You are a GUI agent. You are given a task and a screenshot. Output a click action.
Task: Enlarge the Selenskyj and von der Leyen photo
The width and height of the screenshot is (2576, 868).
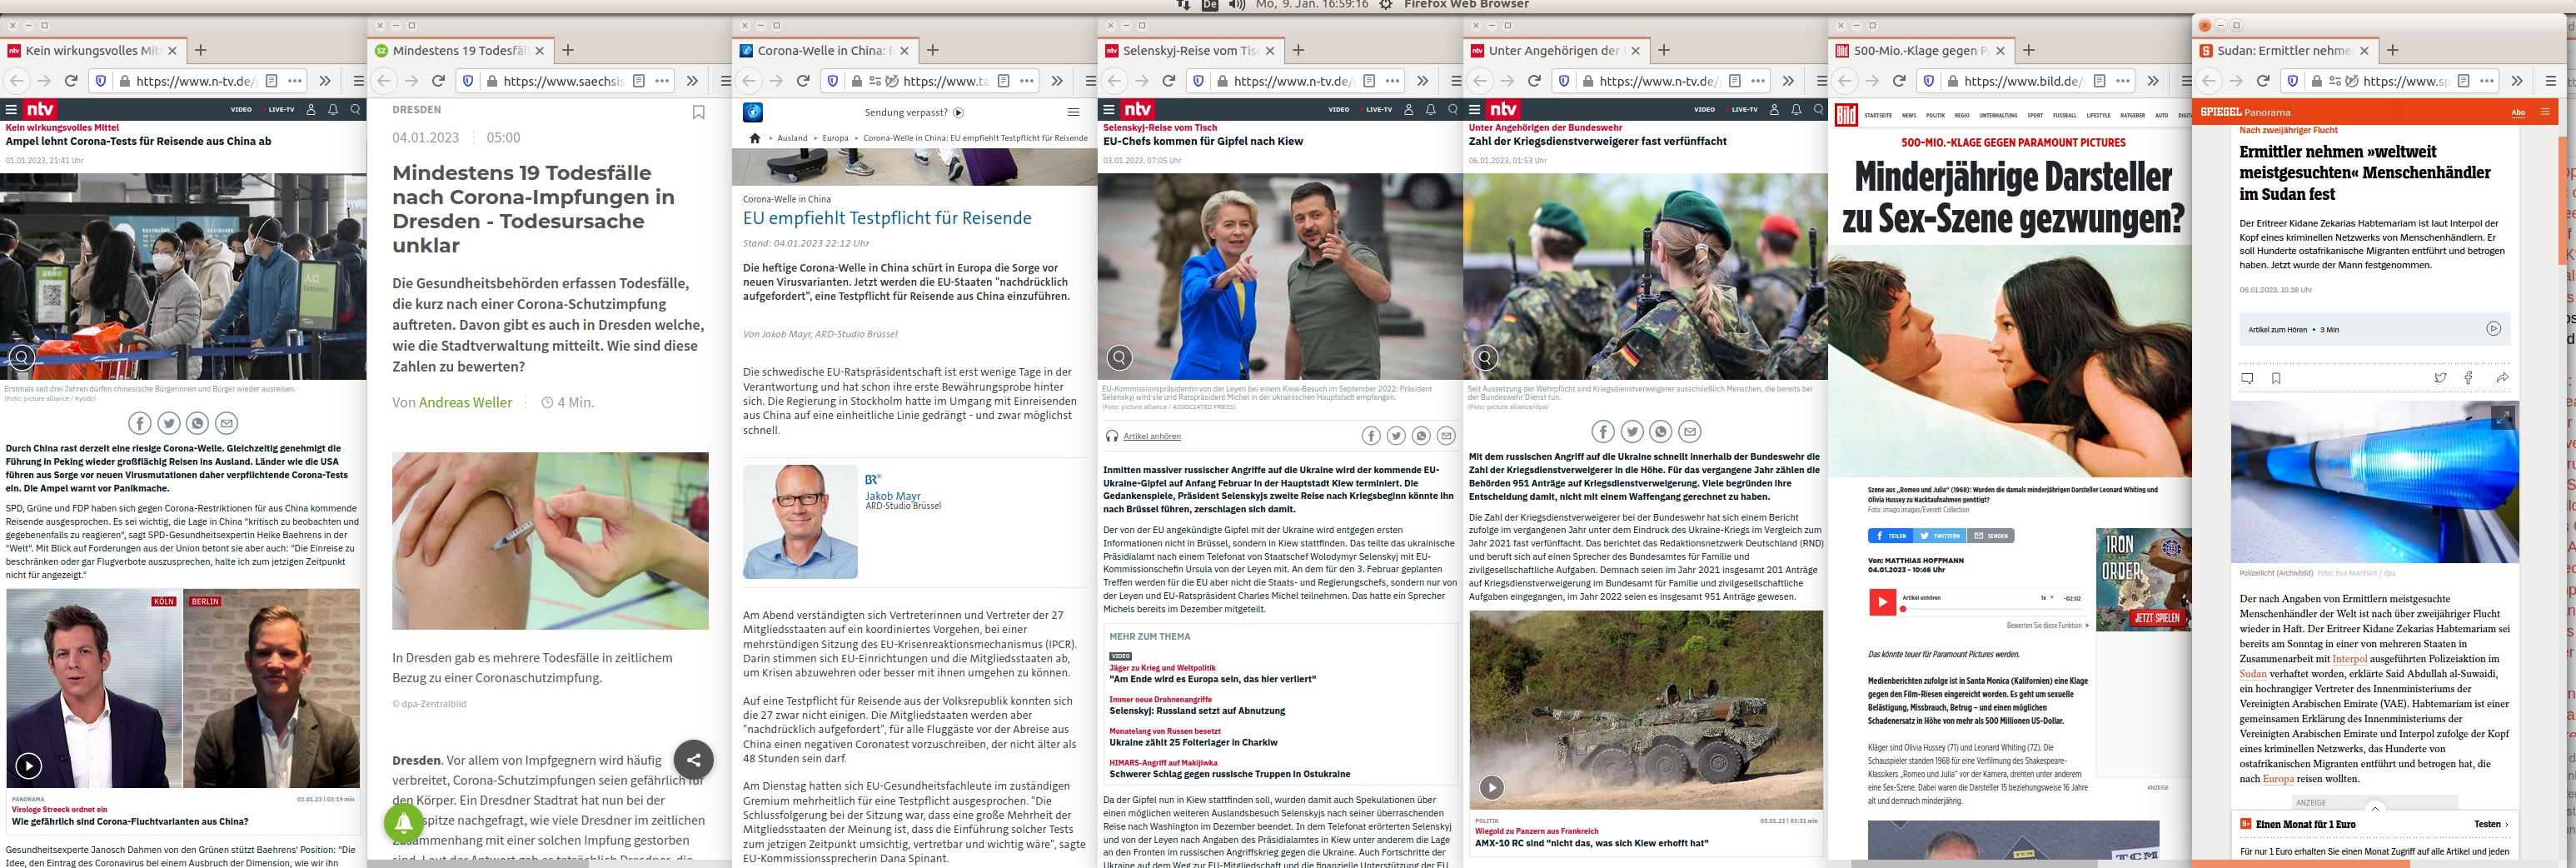1119,357
